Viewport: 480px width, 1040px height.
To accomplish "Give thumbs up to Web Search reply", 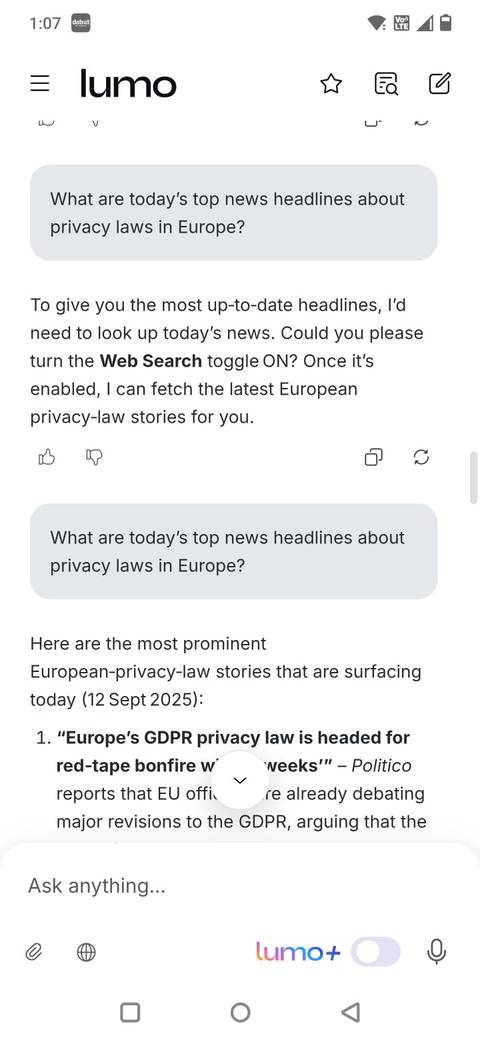I will coord(46,457).
